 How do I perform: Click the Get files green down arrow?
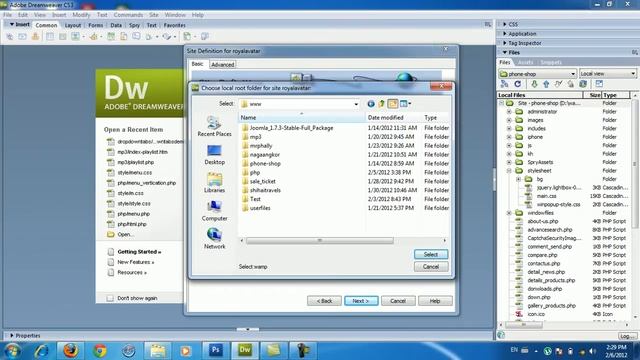tap(534, 84)
